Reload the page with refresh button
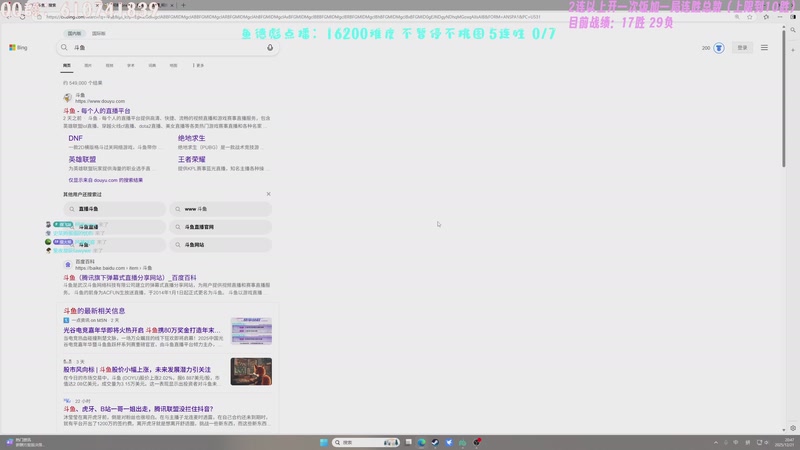The height and width of the screenshot is (450, 800). (22, 17)
